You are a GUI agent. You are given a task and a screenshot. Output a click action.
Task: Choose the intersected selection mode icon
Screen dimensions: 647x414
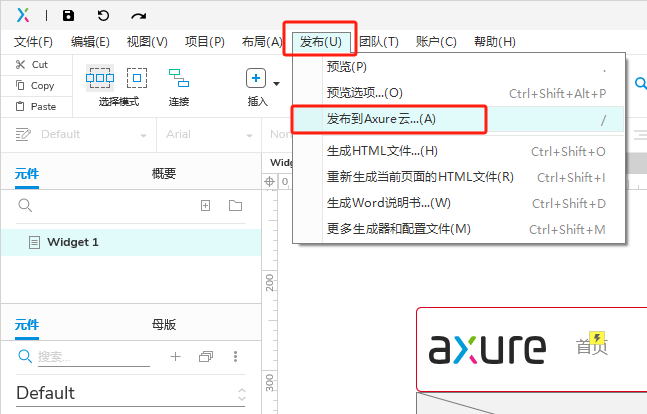coord(100,78)
